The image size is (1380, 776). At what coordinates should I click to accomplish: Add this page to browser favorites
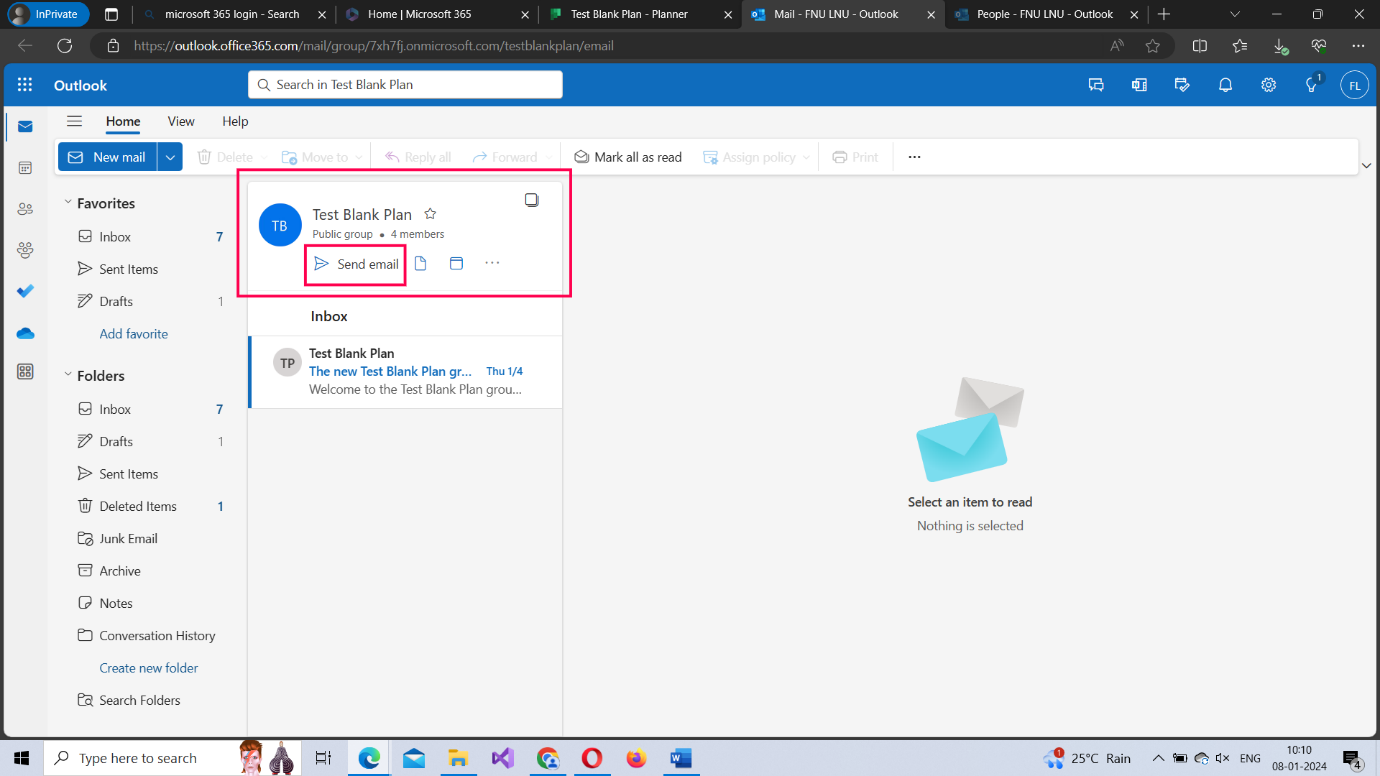[1153, 46]
